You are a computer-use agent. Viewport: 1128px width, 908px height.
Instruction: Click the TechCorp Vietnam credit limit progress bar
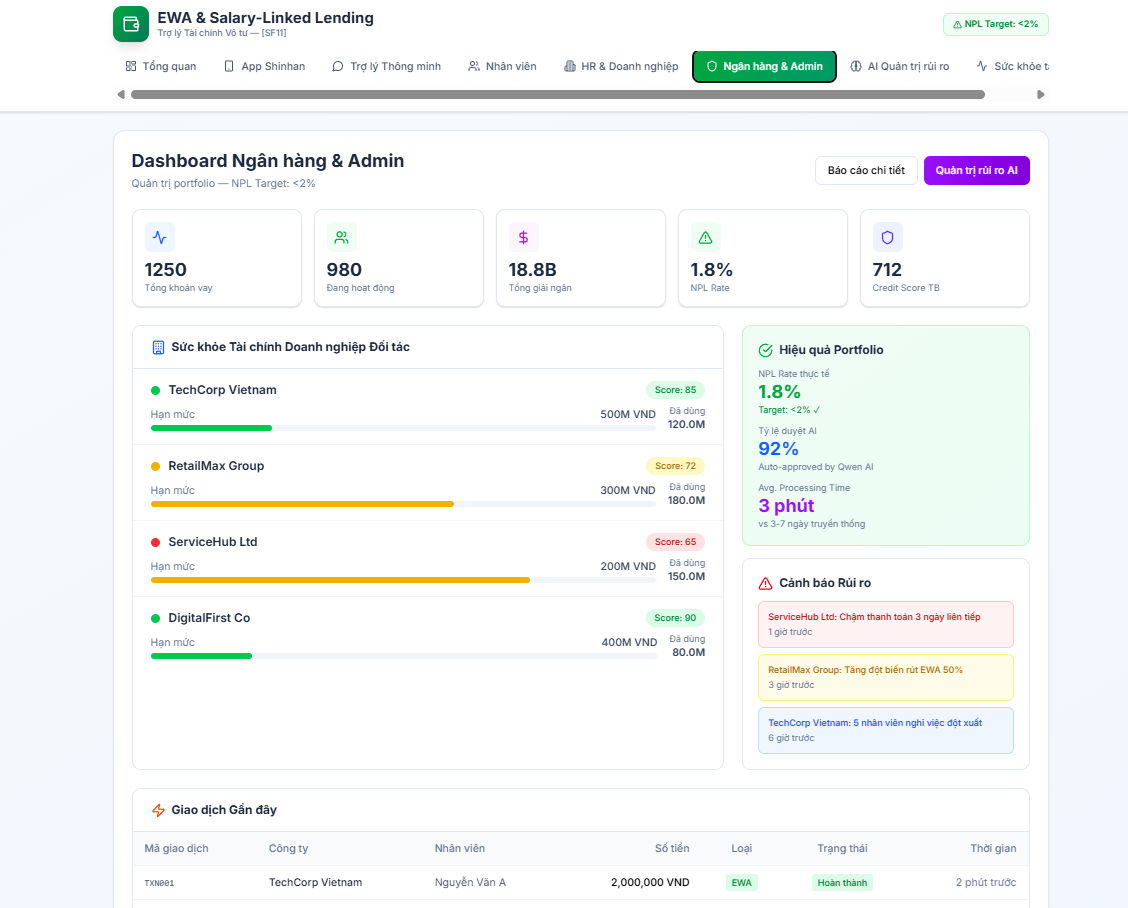click(403, 428)
